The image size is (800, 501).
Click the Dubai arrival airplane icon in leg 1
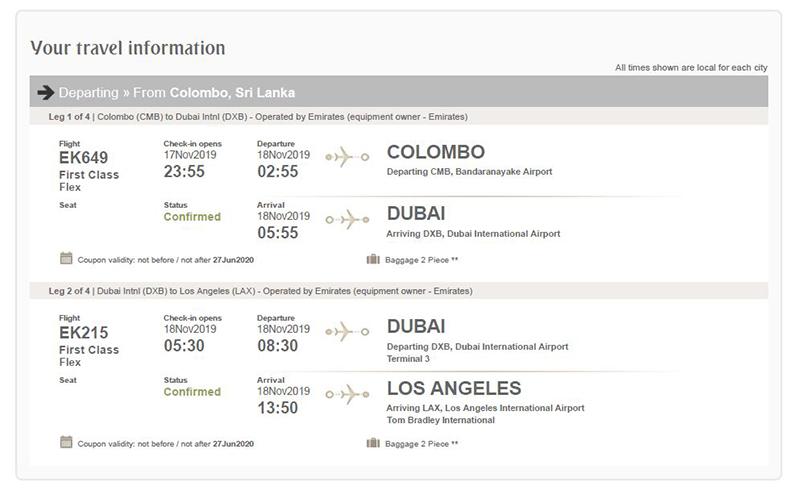coord(347,219)
